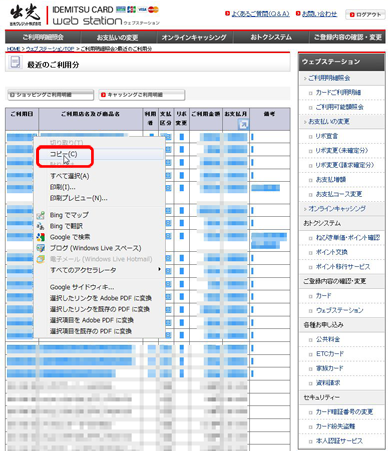Open the オンラインキャッシング navigation tab
This screenshot has width=388, height=451.
194,37
